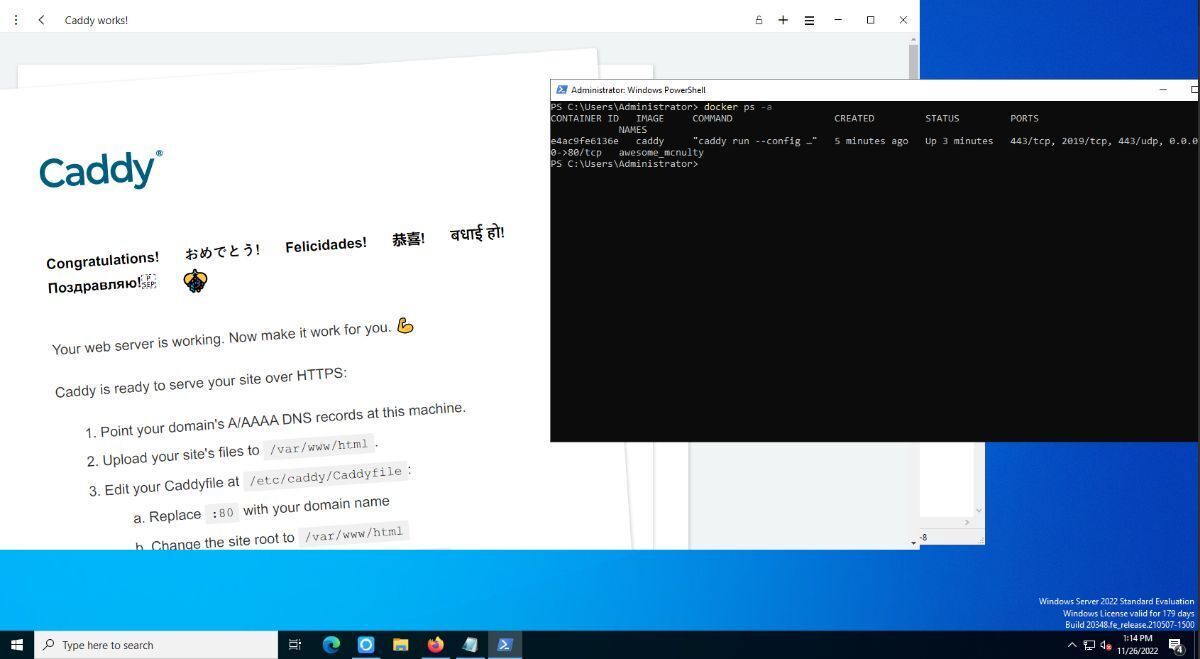Click the ':80' code snippet

click(x=222, y=513)
